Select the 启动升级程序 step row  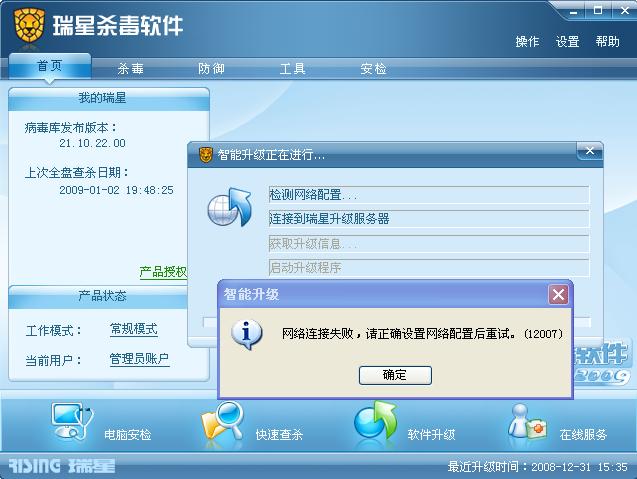(x=429, y=268)
